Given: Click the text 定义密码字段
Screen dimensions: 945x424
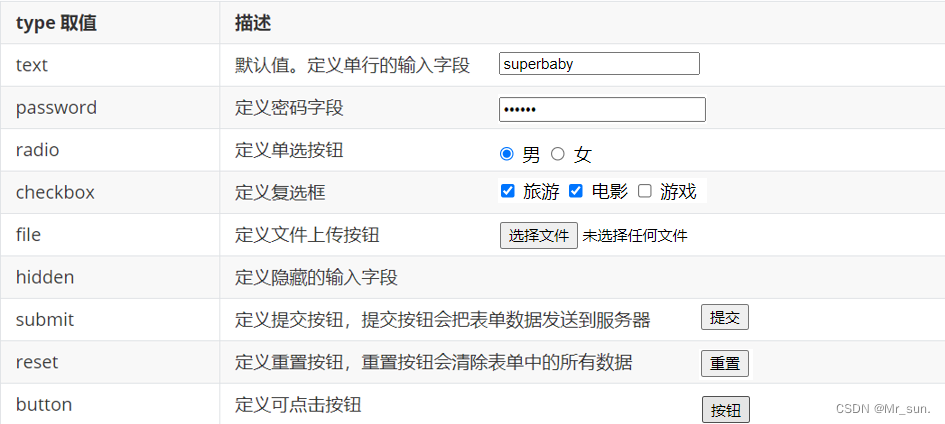Looking at the screenshot, I should point(289,108).
